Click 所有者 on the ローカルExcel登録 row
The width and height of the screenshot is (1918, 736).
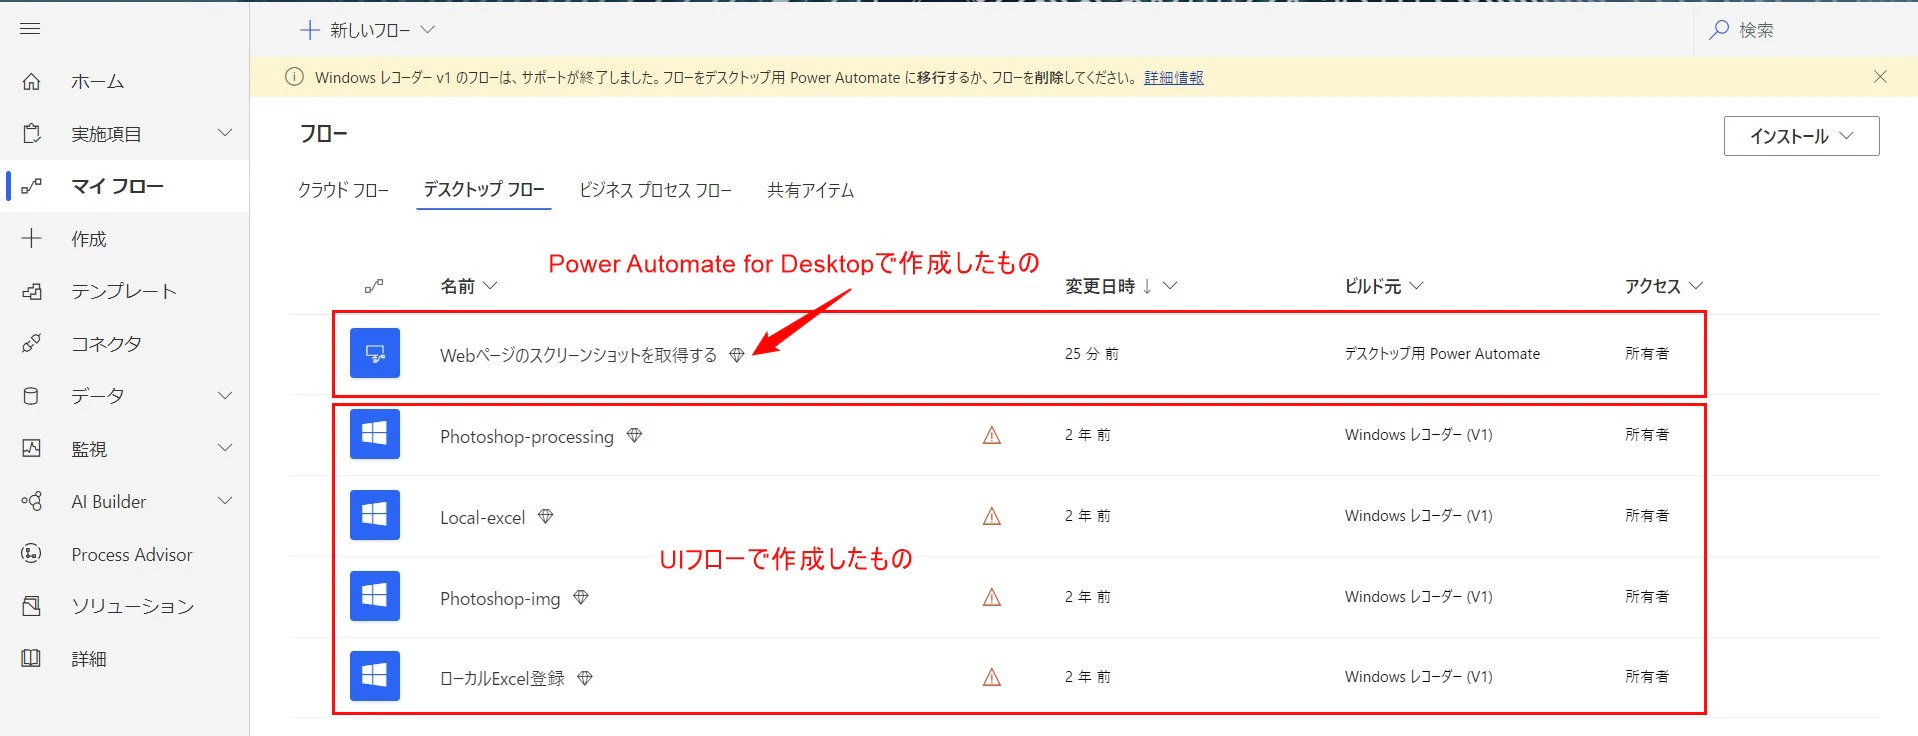(x=1647, y=677)
